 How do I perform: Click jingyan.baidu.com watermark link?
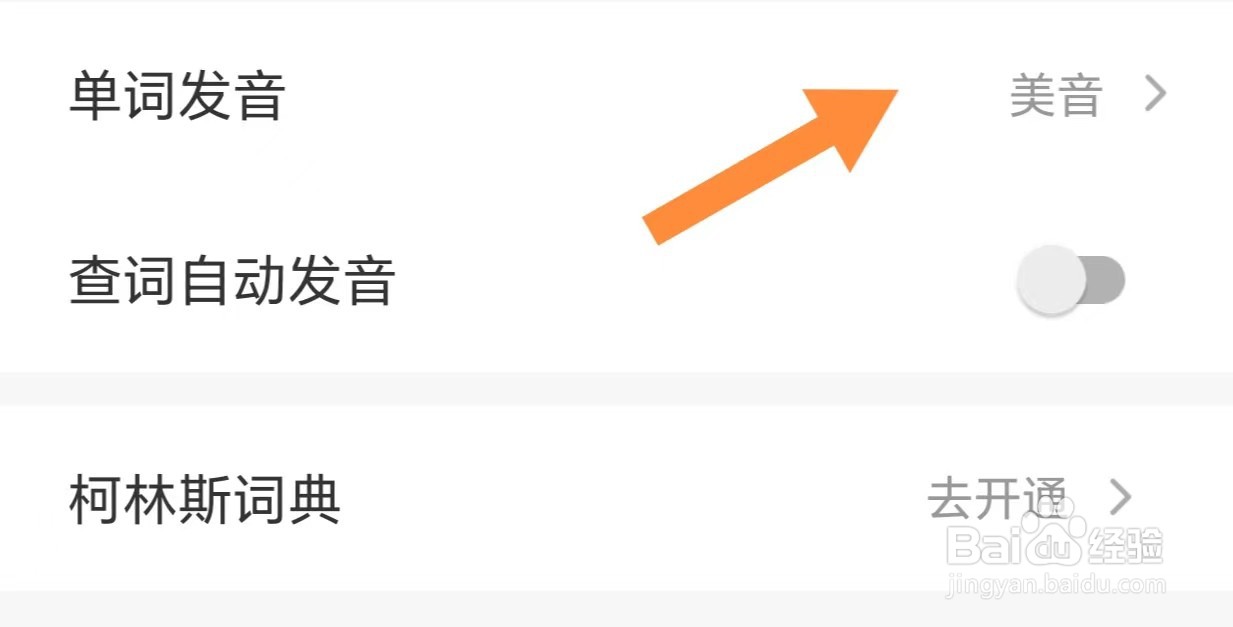[x=1056, y=584]
